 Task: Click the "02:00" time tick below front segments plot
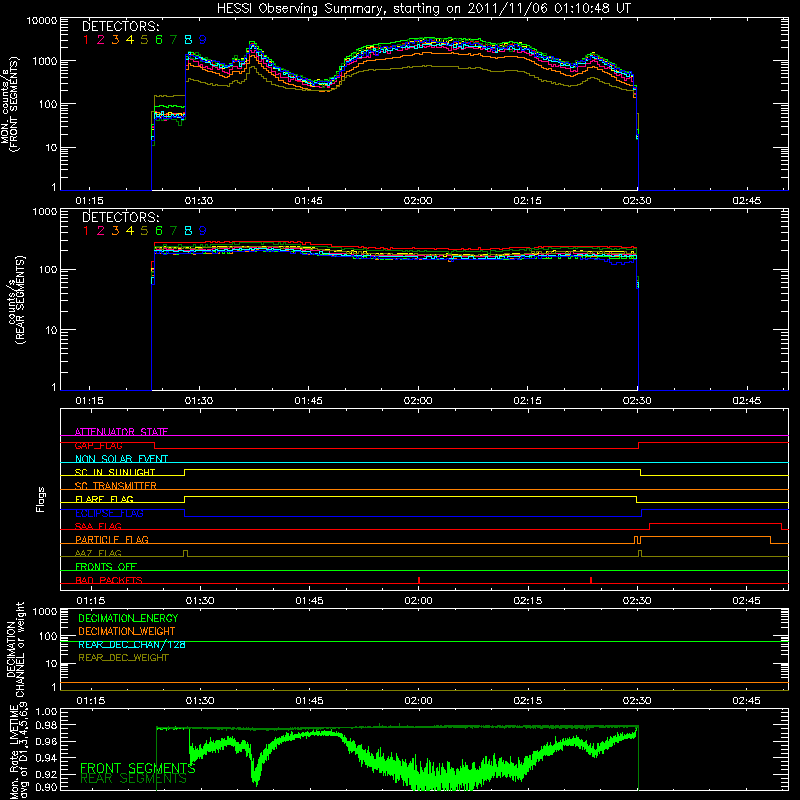click(x=418, y=201)
